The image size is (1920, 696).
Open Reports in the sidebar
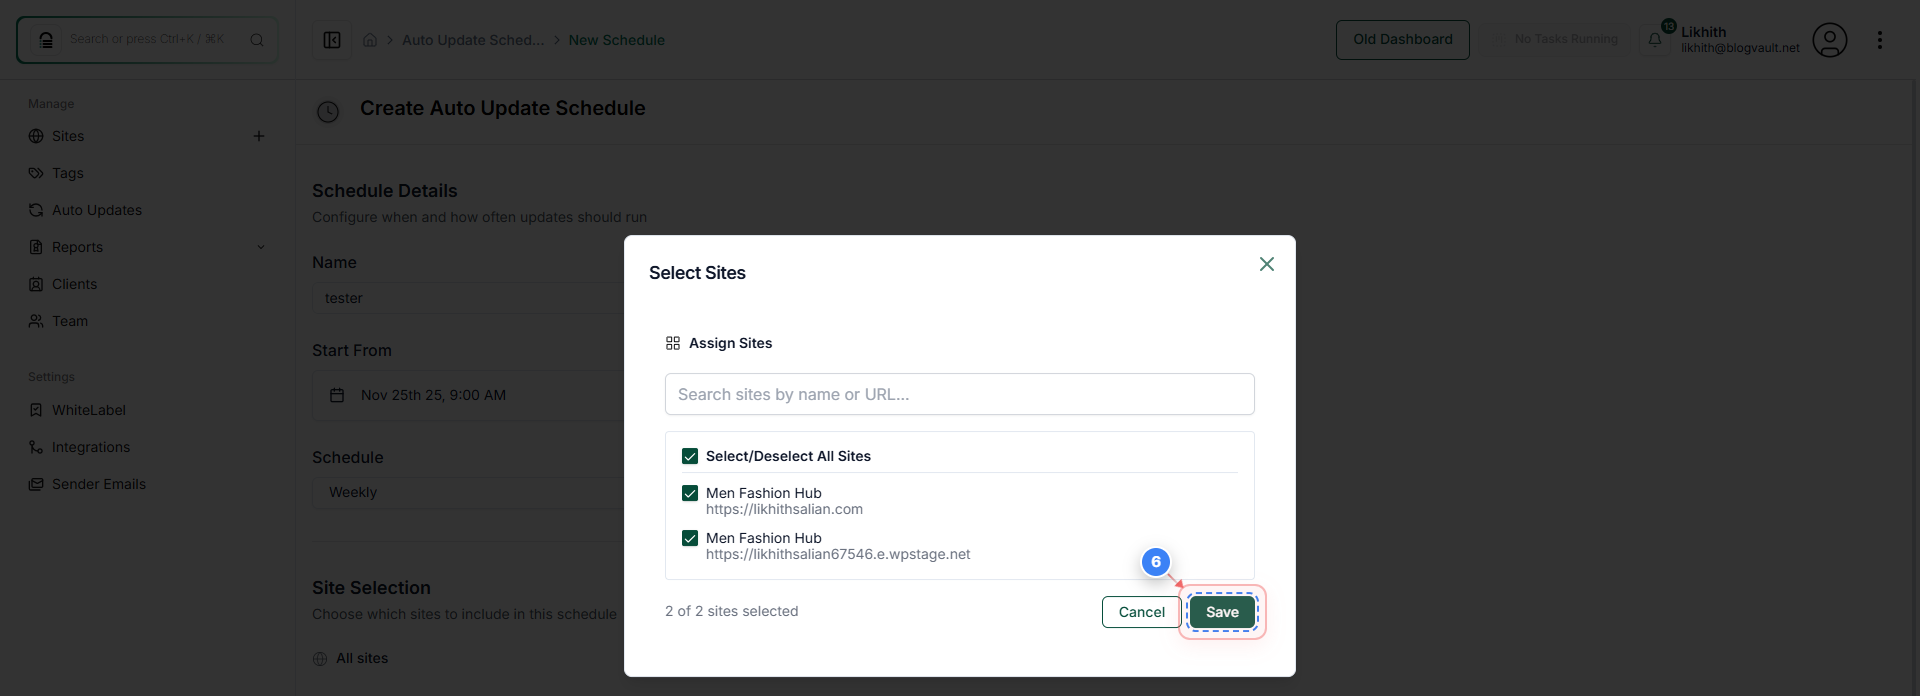(77, 247)
